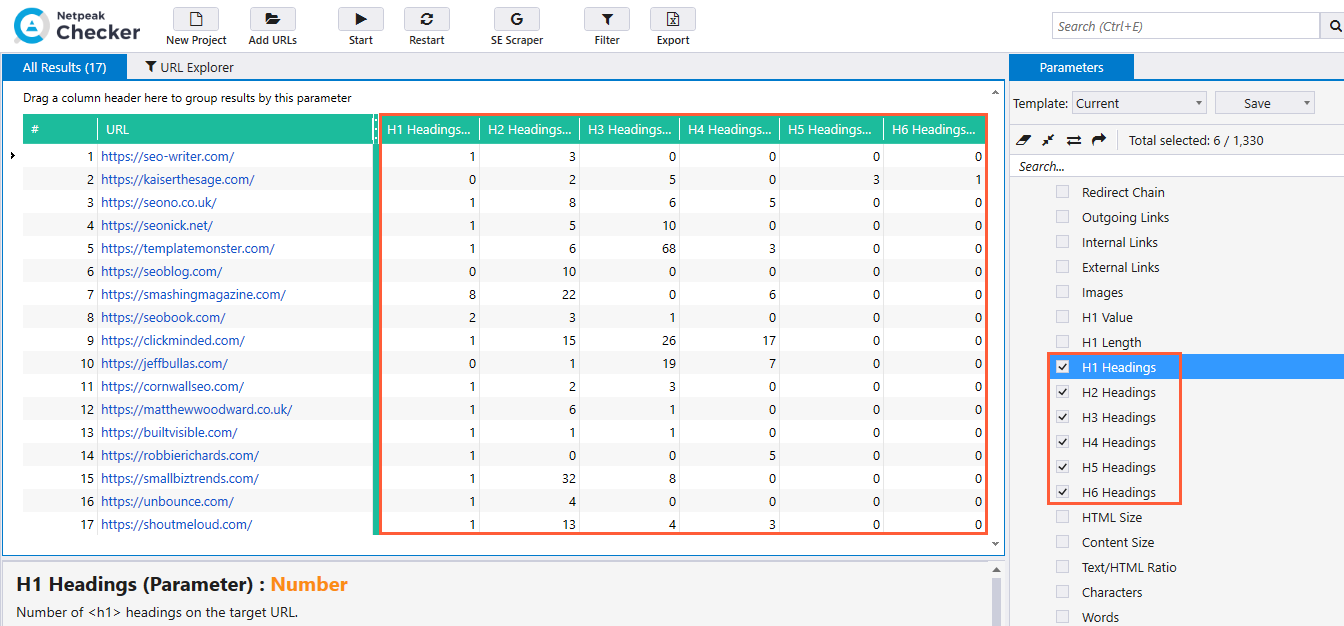Viewport: 1344px width, 626px height.
Task: Click the https://shoutmeloud.com/ link
Action: click(x=176, y=524)
